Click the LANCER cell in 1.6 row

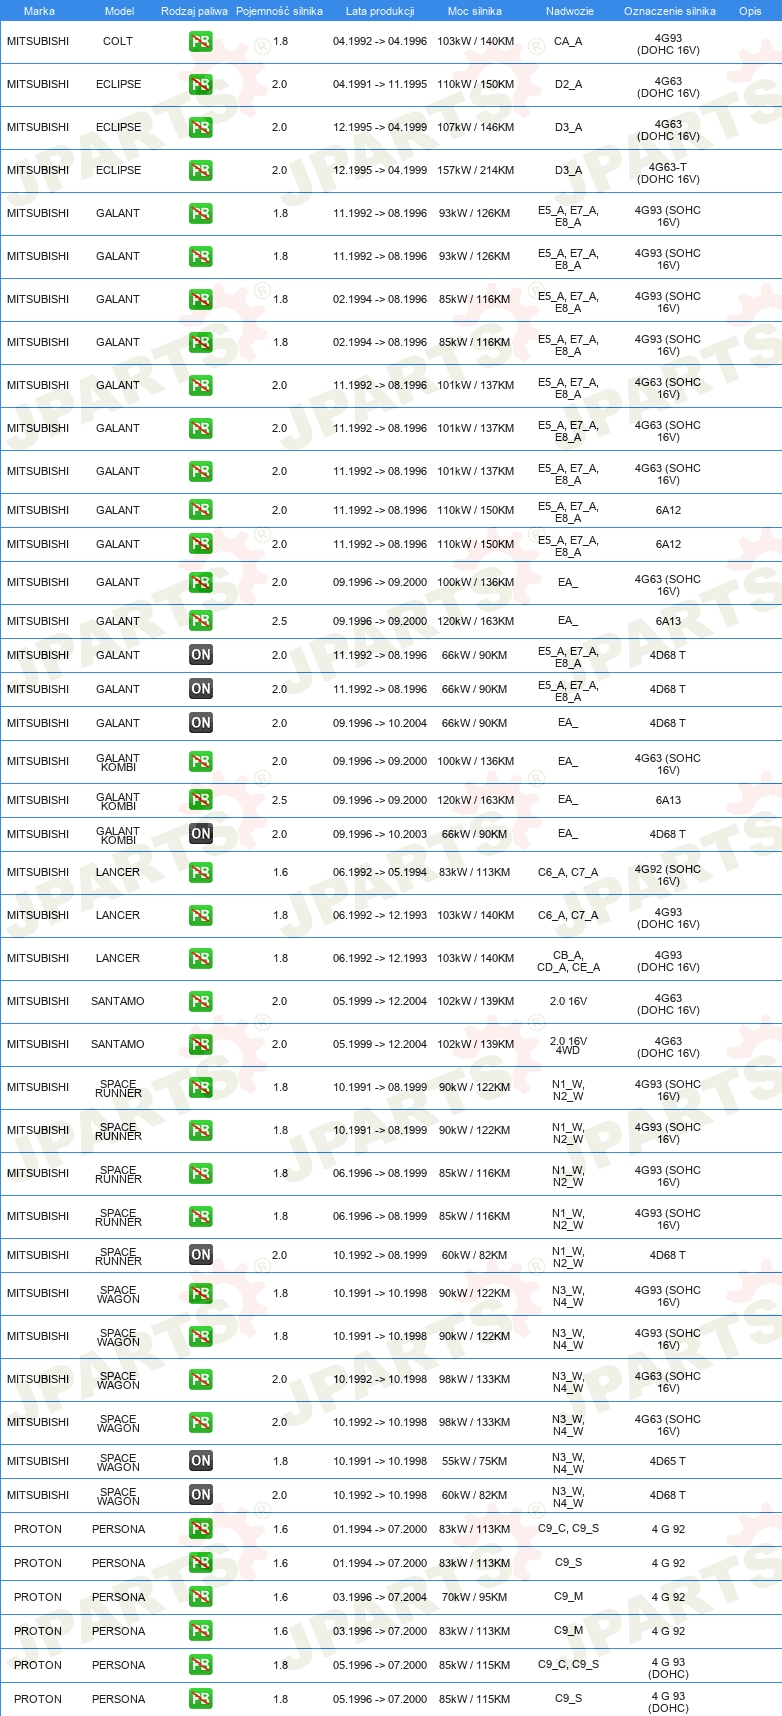(118, 873)
